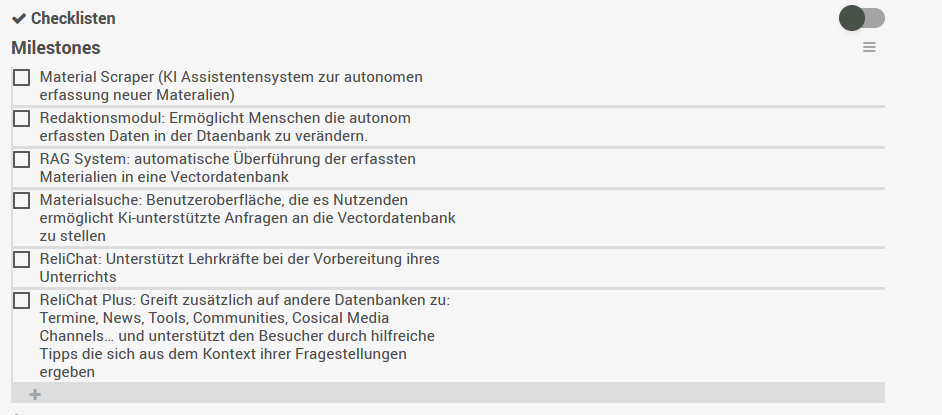Click the plus icon to add item

click(x=35, y=394)
